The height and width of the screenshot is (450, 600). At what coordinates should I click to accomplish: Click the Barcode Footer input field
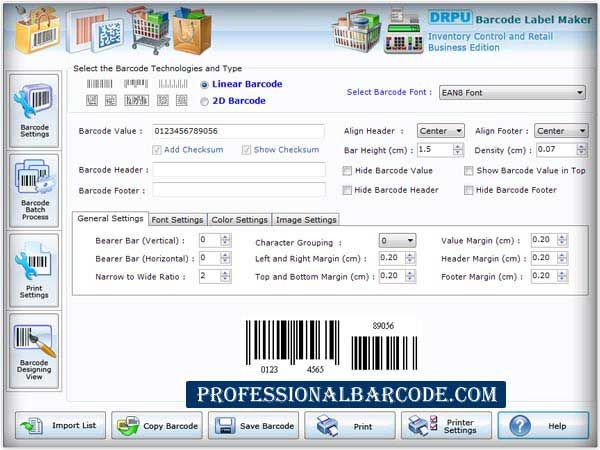(x=239, y=190)
